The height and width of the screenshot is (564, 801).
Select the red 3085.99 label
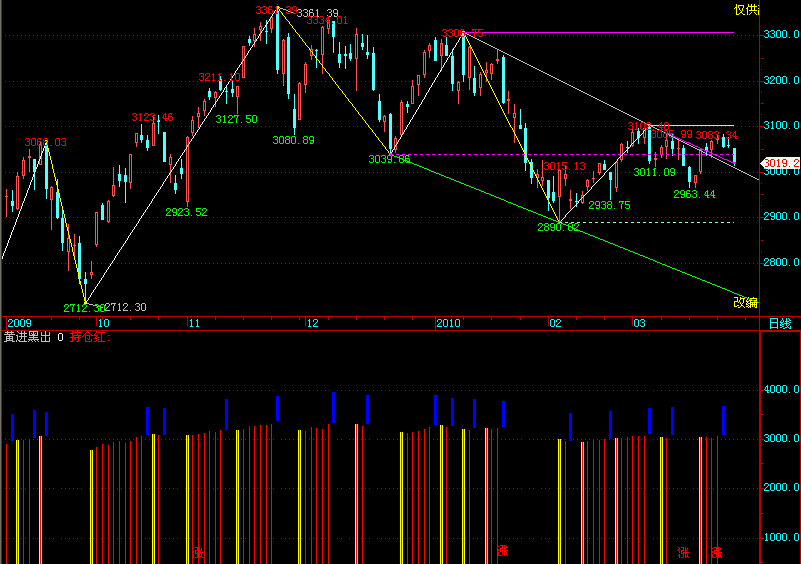[672, 134]
